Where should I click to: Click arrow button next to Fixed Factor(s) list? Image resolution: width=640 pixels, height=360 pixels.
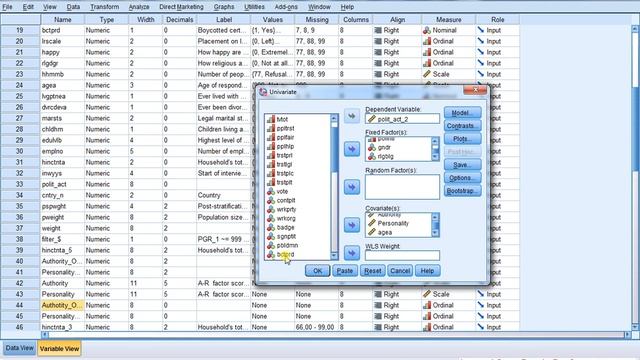pyautogui.click(x=351, y=149)
